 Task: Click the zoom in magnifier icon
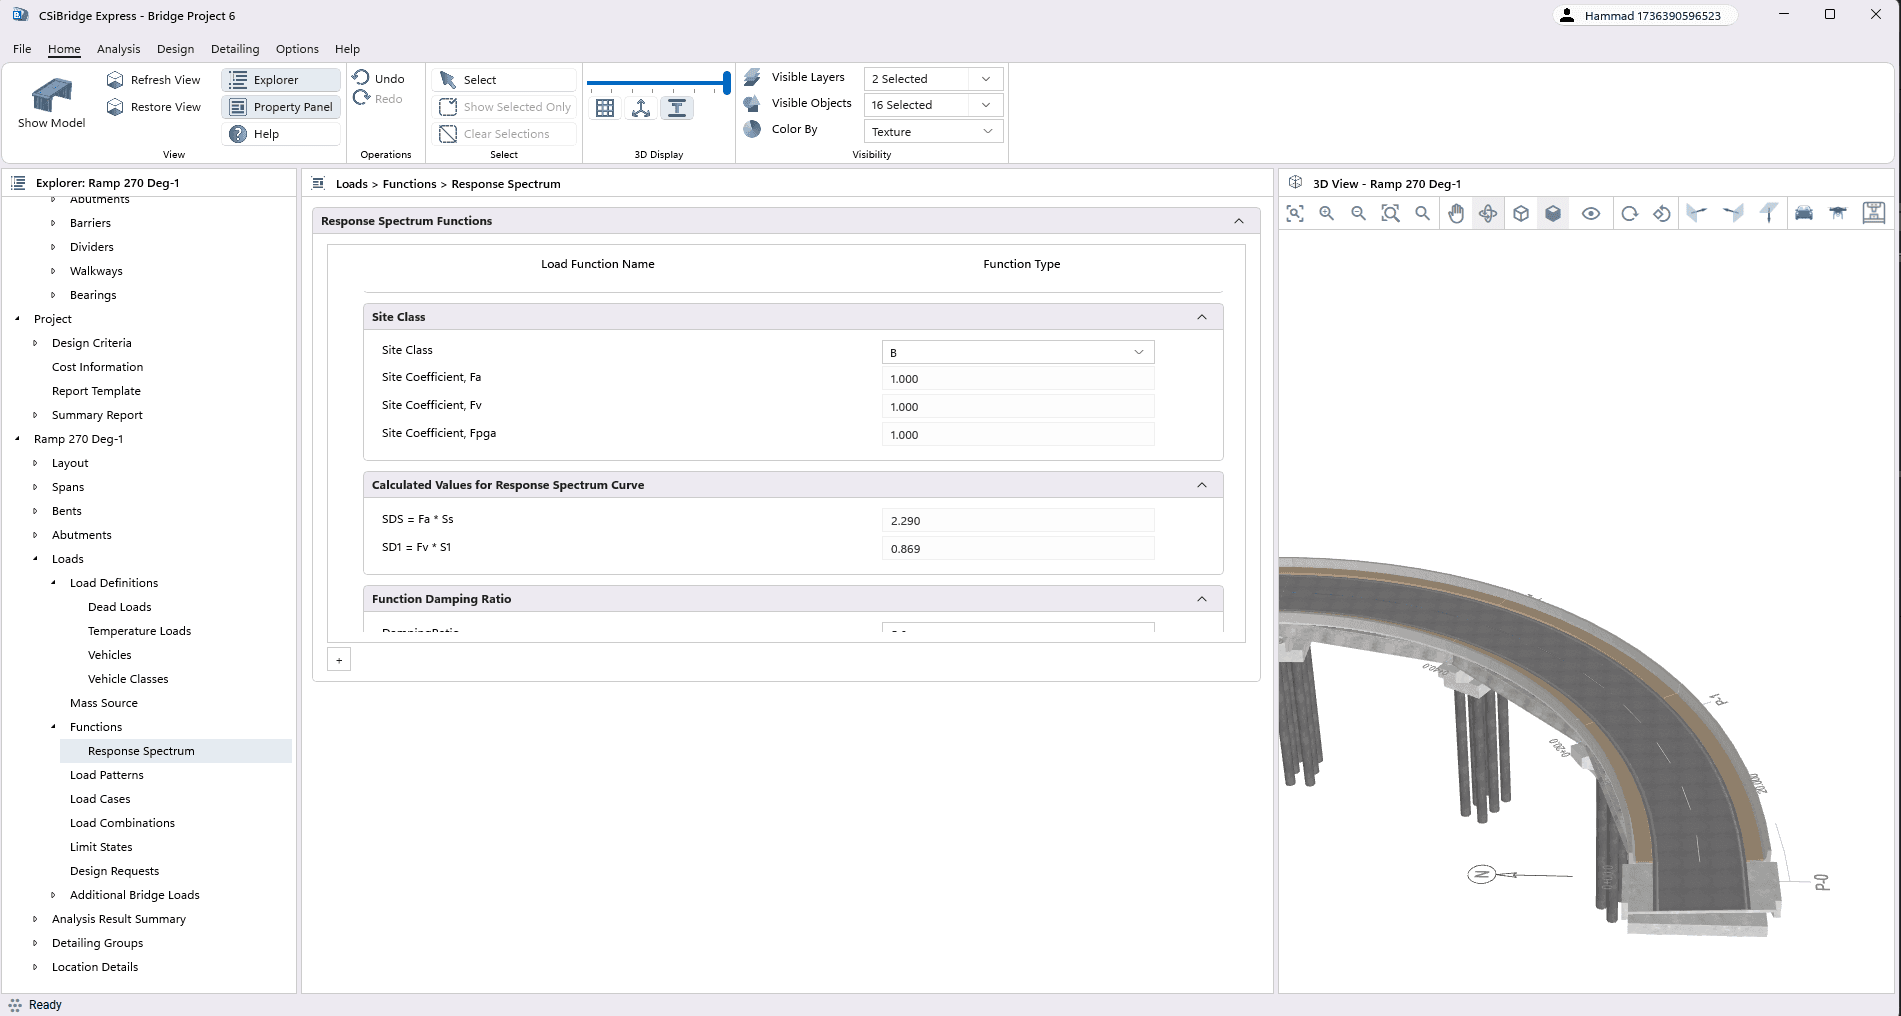1327,213
